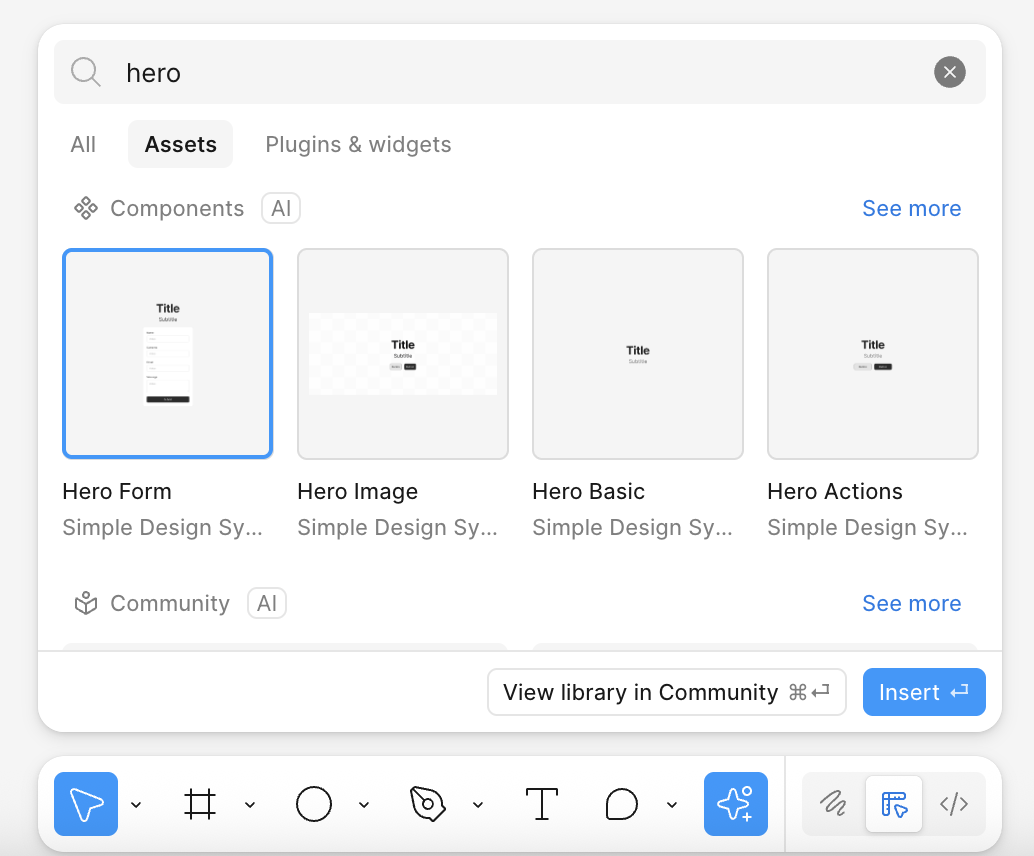This screenshot has height=856, width=1034.
Task: Choose the Ellipse shape tool
Action: tap(314, 804)
